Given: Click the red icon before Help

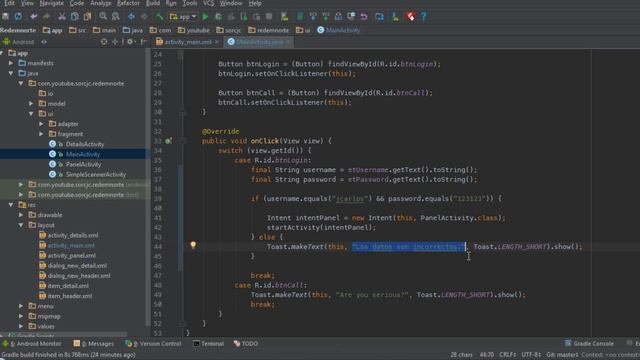Looking at the screenshot, I should click(x=411, y=16).
